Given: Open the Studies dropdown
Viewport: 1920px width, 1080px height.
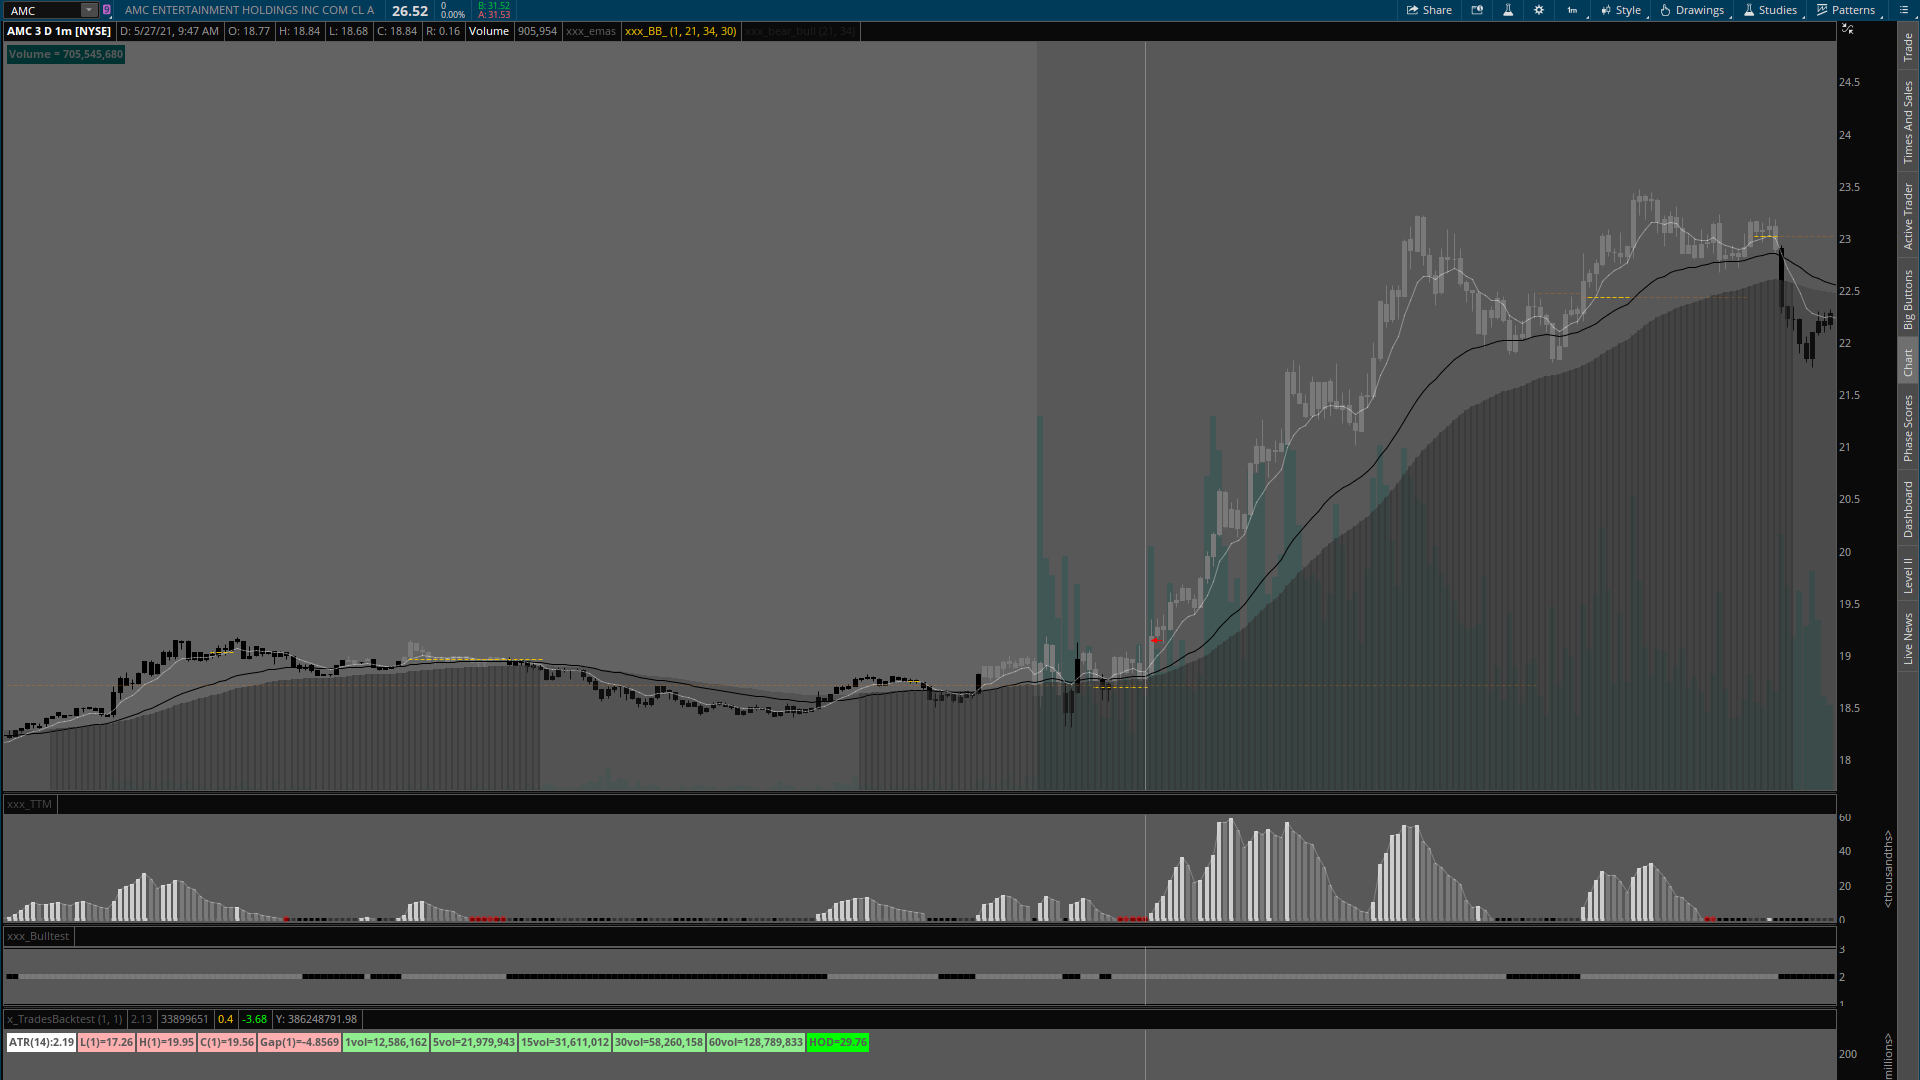Looking at the screenshot, I should (x=1770, y=10).
